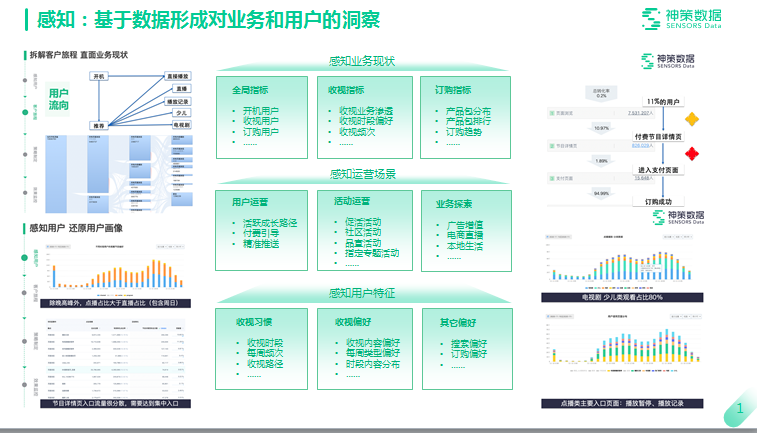Click the green icon in the 页面浏览 funnel row
Screen dimensions: 757x433
[552, 113]
